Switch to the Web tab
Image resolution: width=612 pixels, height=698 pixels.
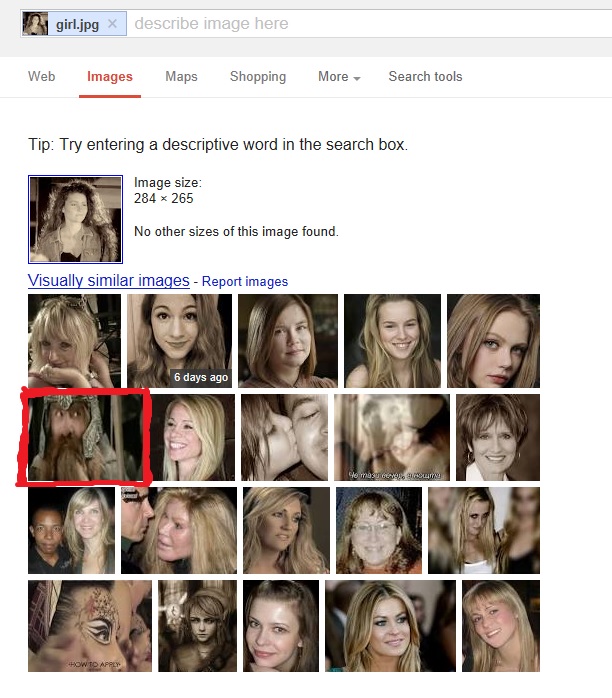click(x=42, y=76)
